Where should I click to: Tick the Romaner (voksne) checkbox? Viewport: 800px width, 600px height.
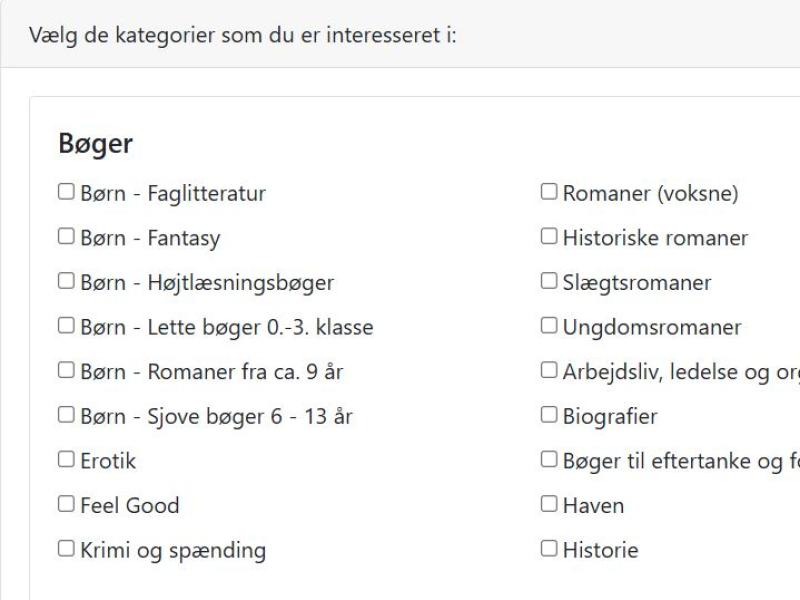[x=549, y=192]
